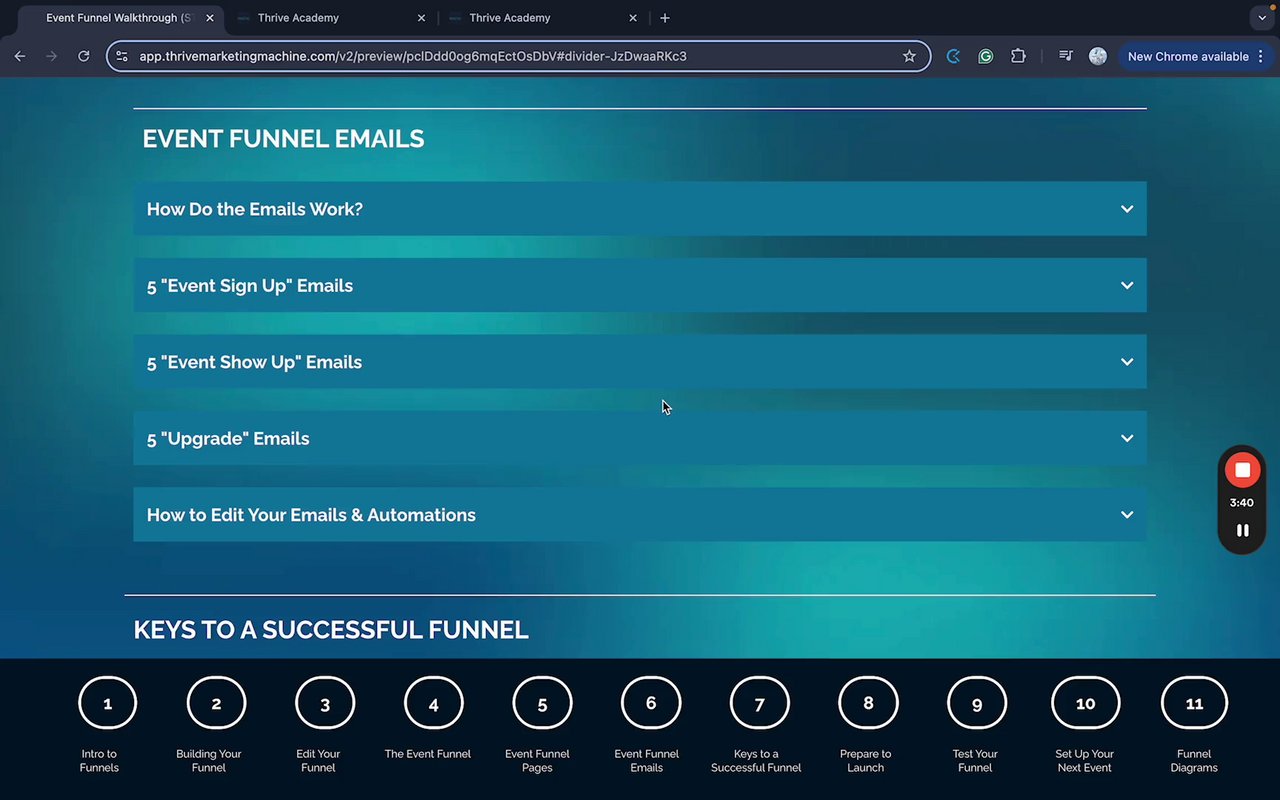This screenshot has height=800, width=1280.
Task: Open site information icon in address bar
Action: coord(122,57)
